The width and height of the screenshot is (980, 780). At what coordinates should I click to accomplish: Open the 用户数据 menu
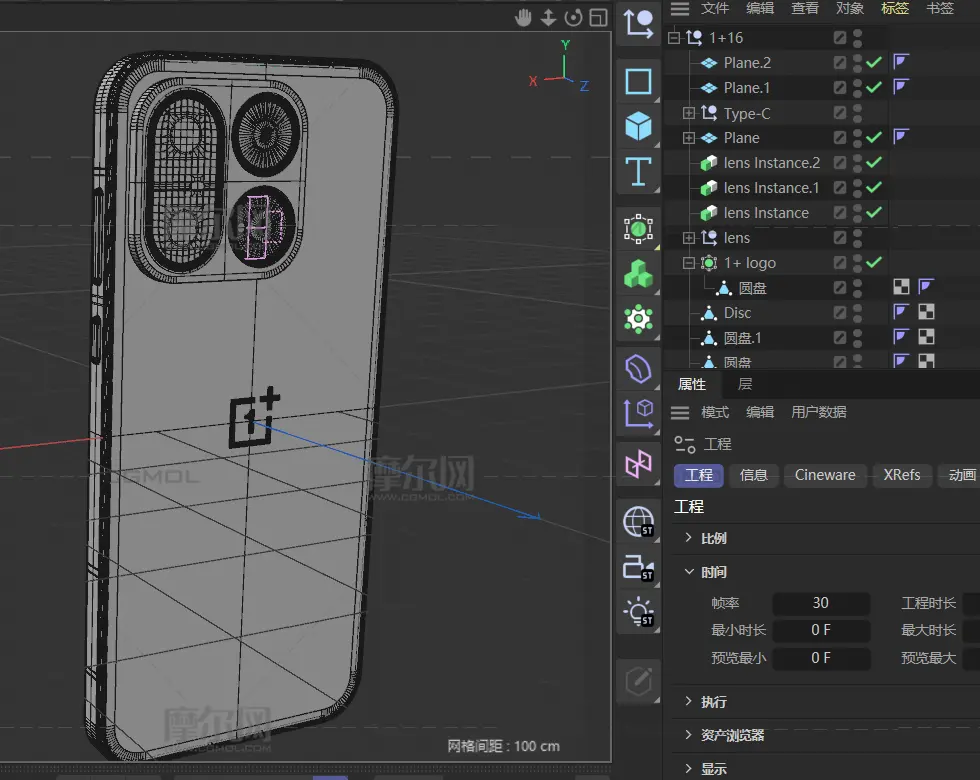tap(819, 412)
